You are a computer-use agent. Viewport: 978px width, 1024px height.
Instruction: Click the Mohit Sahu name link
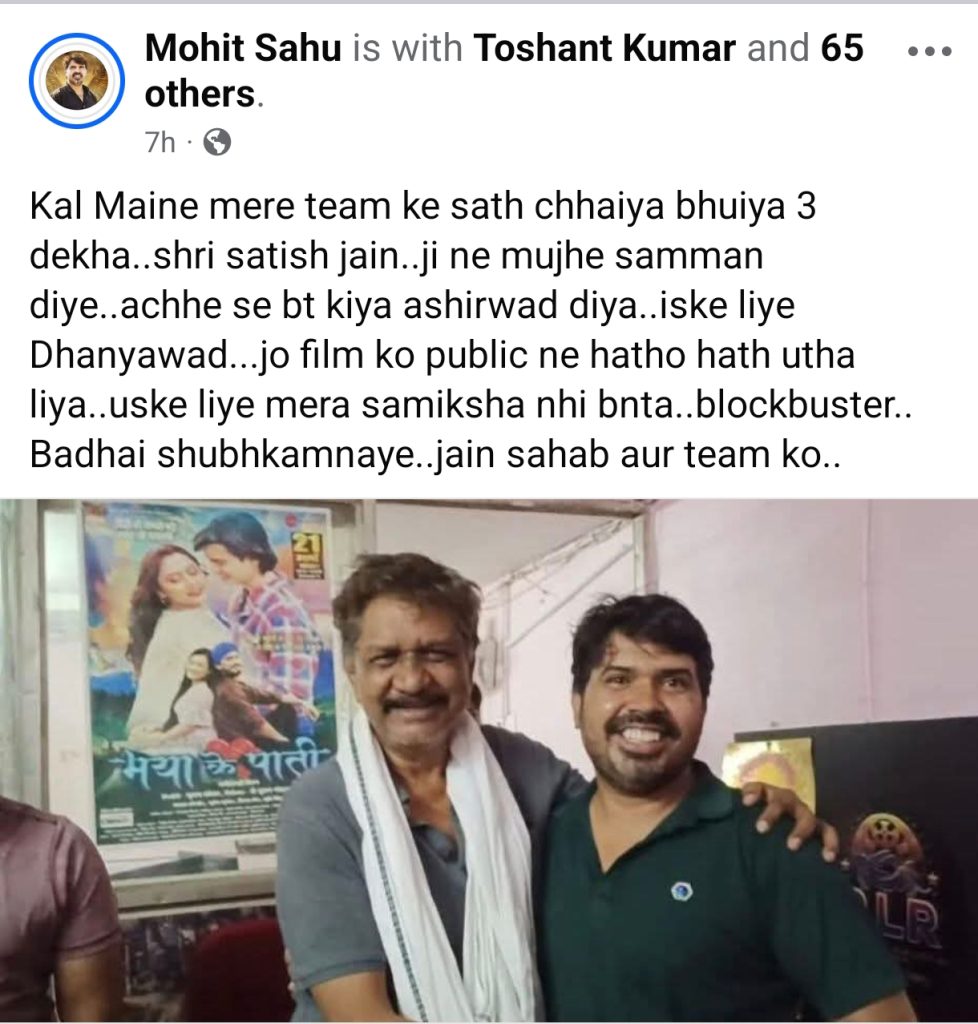click(243, 48)
